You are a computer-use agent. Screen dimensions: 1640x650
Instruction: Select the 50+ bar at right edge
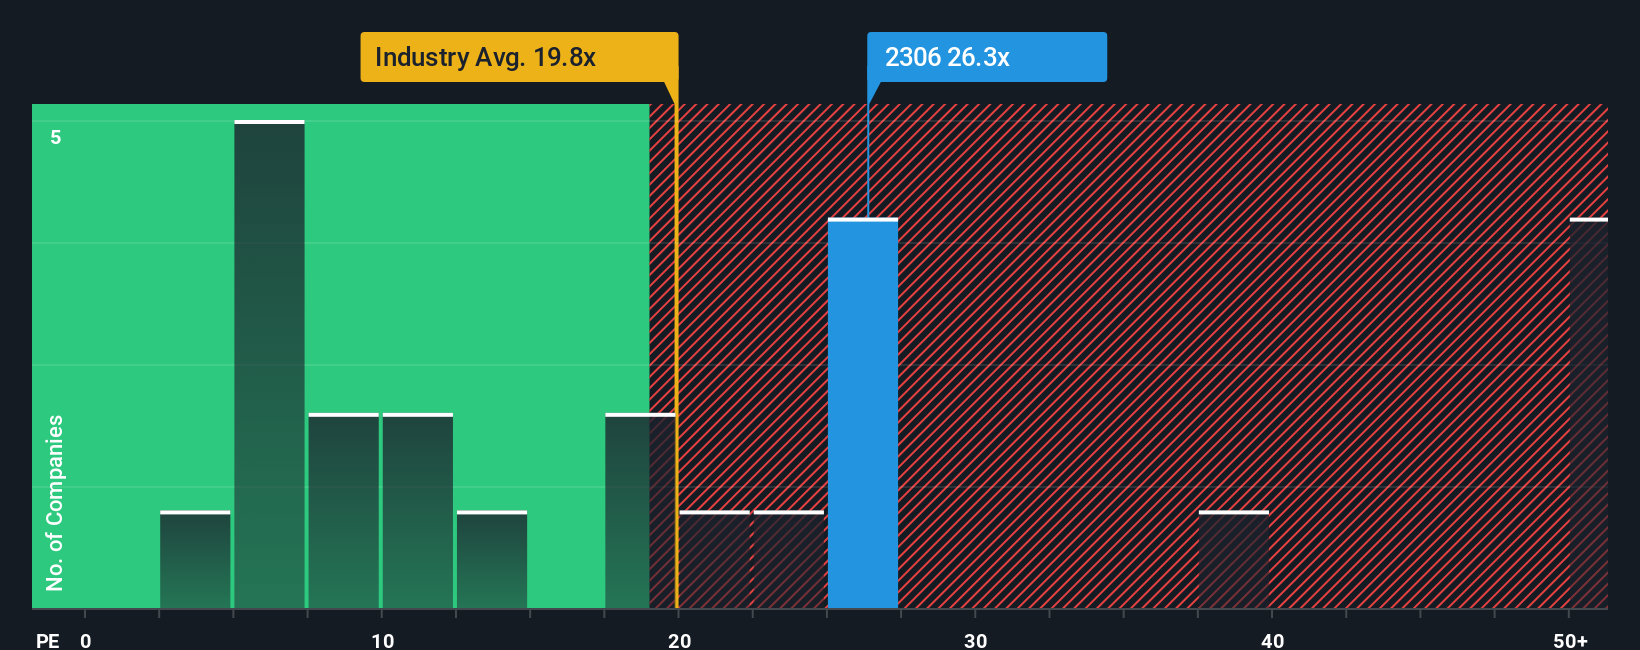[x=1589, y=413]
